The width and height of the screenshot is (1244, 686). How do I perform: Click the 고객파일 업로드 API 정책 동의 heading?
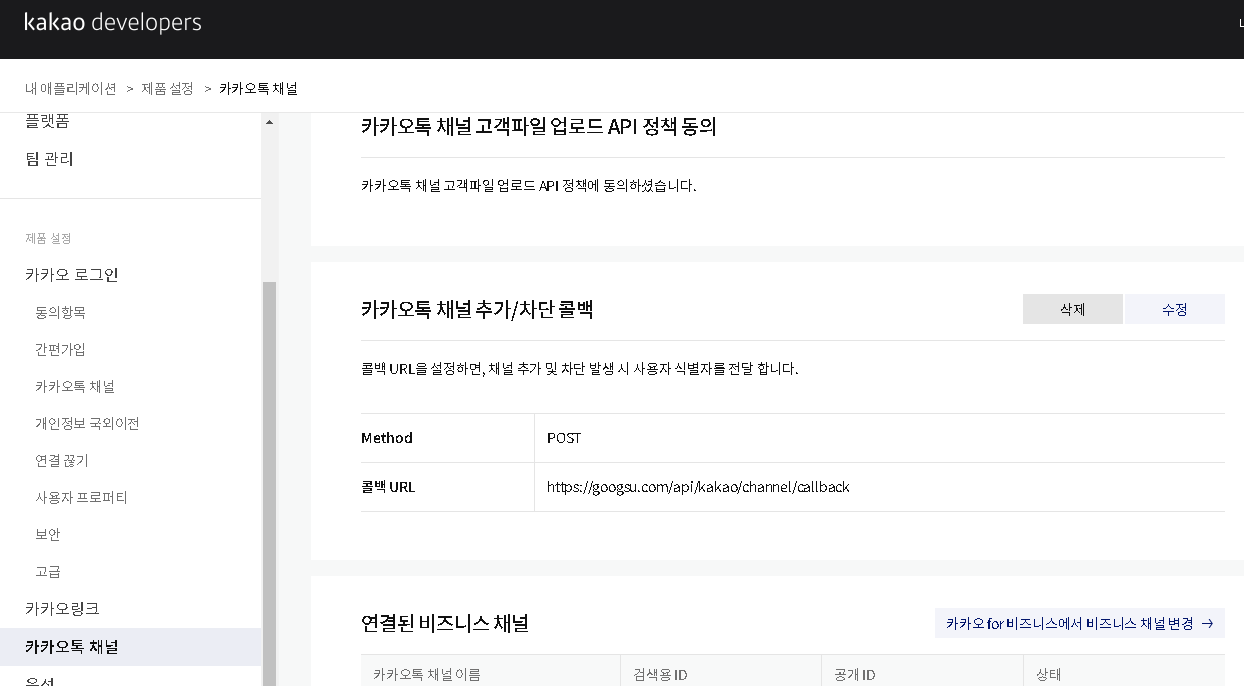(x=539, y=127)
